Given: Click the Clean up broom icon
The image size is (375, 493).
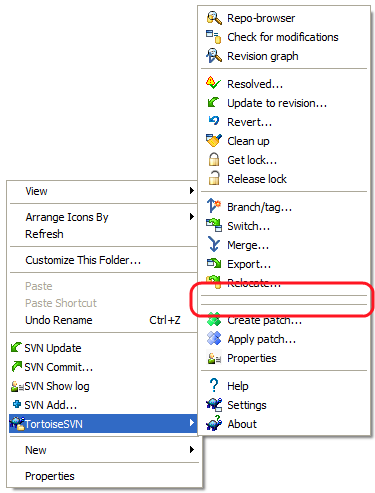Looking at the screenshot, I should click(x=214, y=140).
